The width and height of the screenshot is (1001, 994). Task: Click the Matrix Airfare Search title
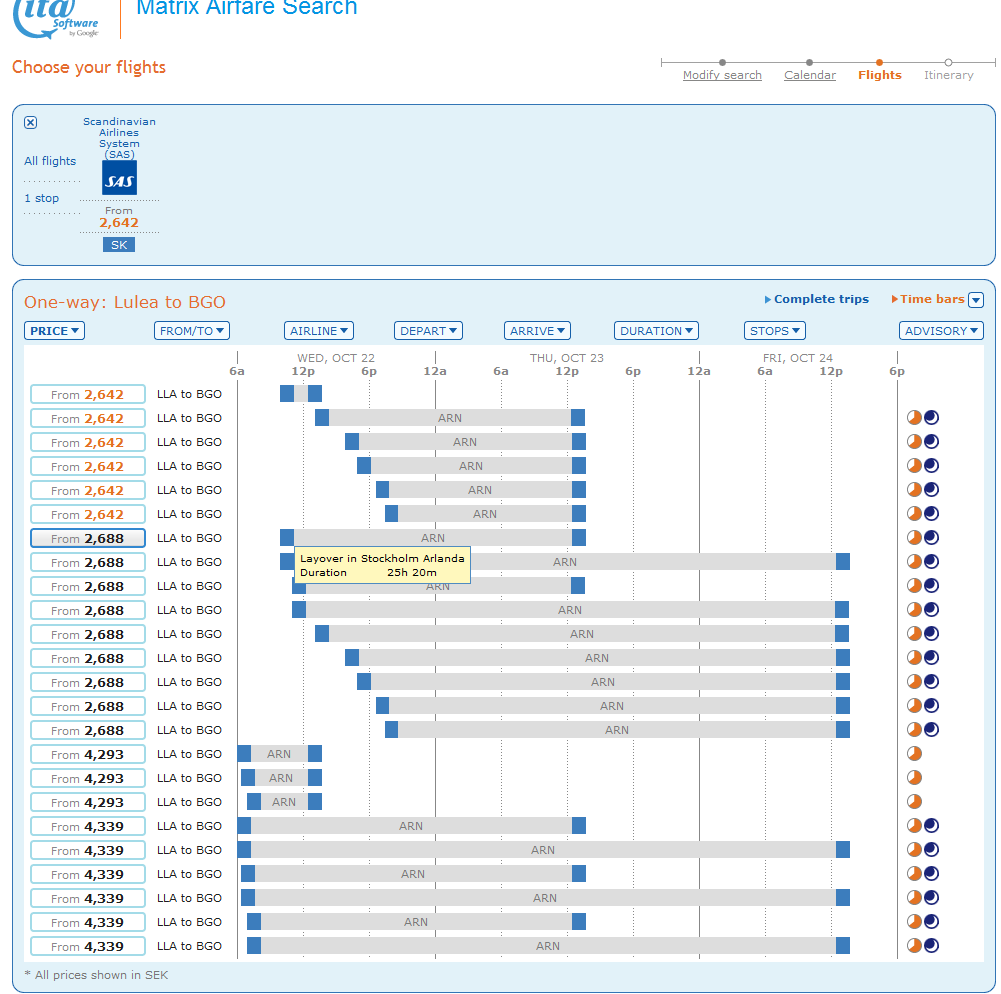click(x=247, y=8)
